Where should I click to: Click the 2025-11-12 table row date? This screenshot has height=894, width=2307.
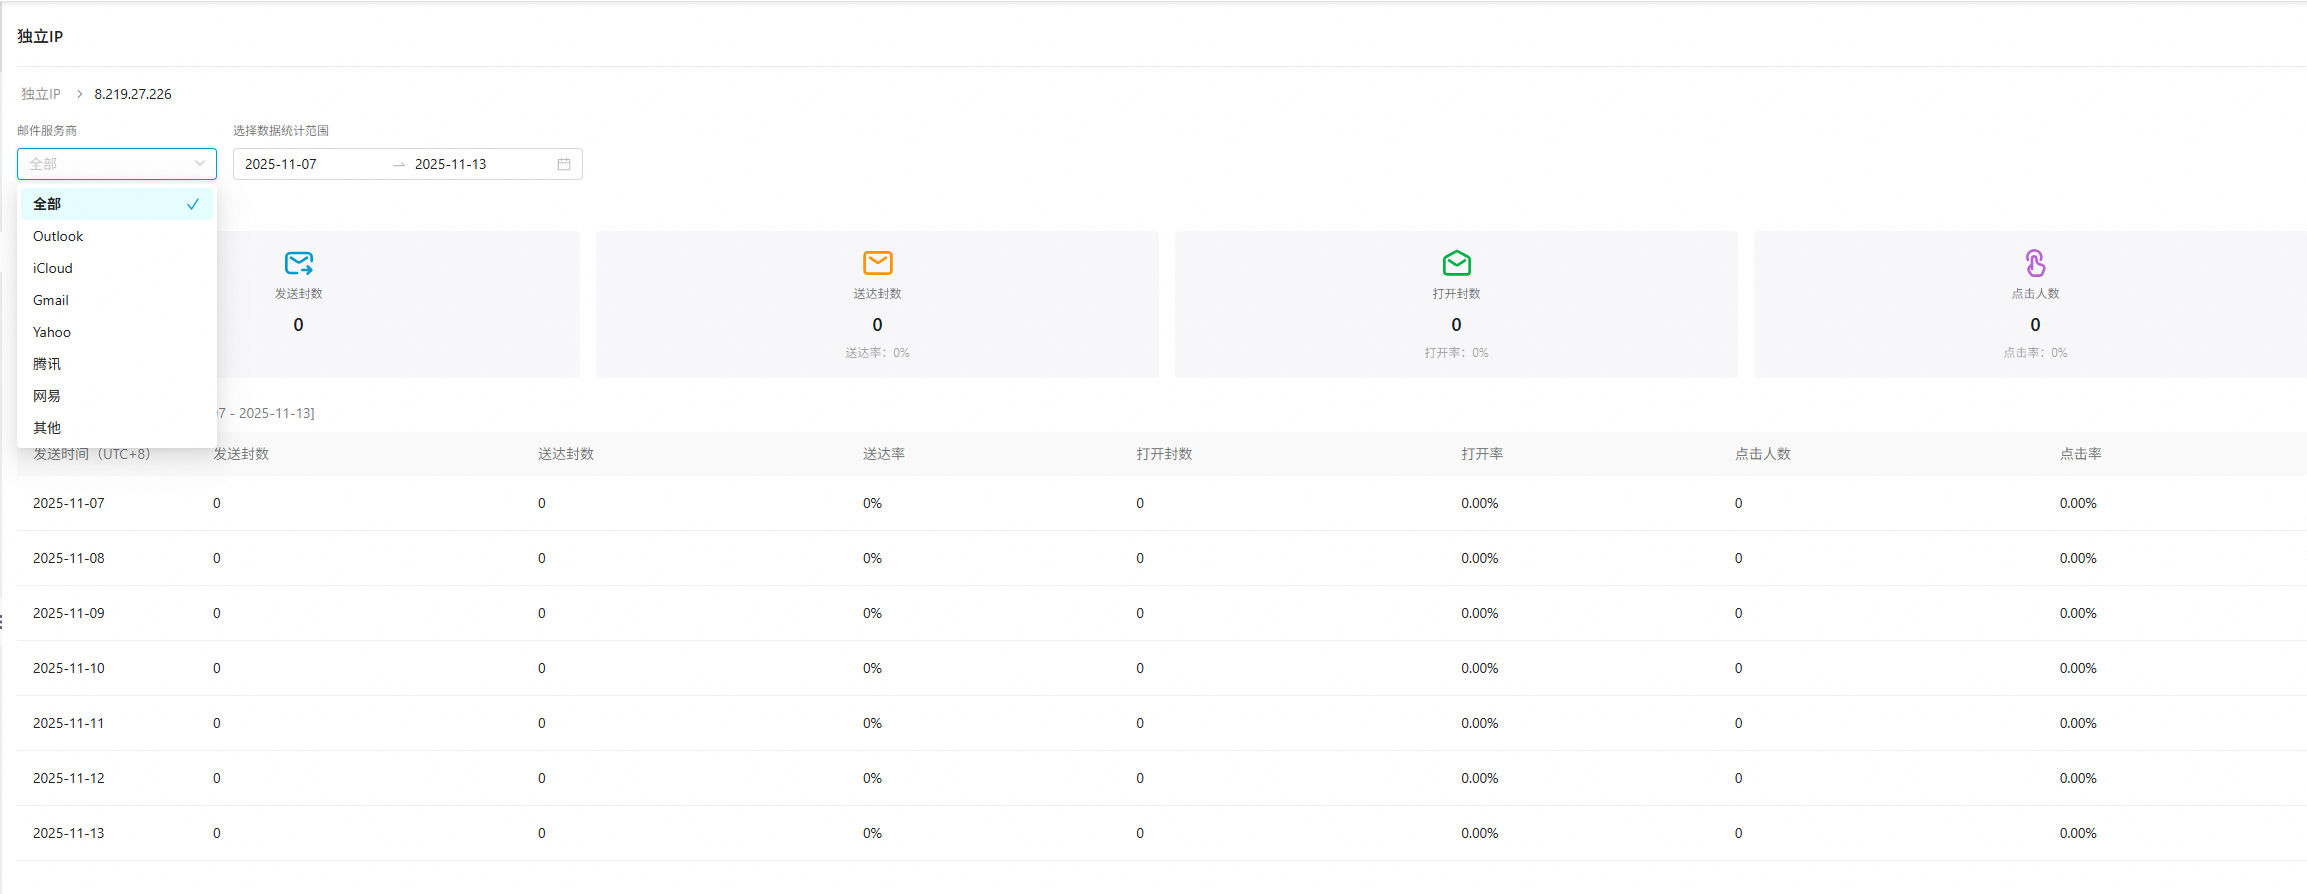(69, 778)
